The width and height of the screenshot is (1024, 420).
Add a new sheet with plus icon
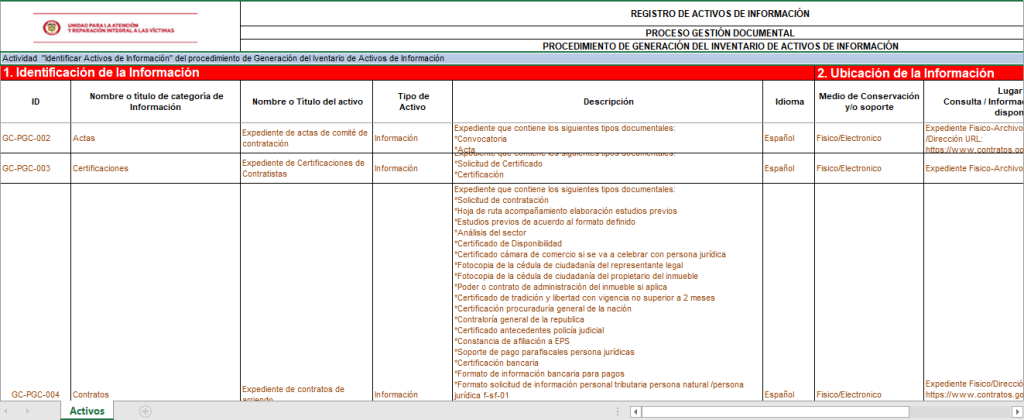click(x=146, y=412)
